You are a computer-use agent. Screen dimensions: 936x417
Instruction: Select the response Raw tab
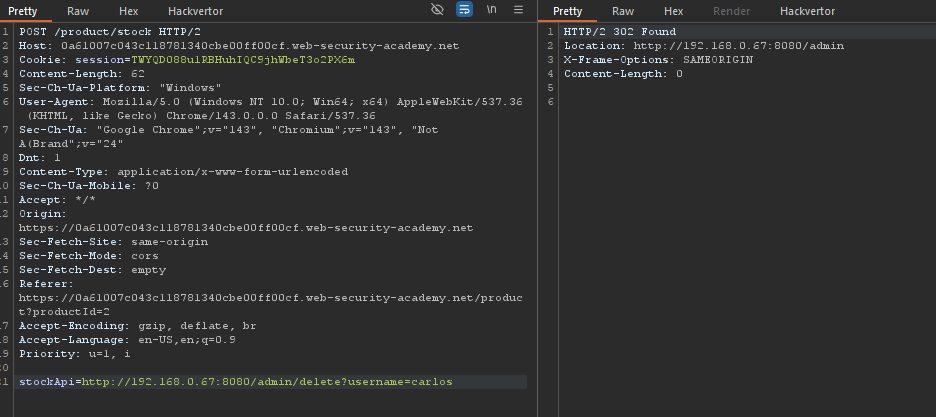tap(623, 11)
